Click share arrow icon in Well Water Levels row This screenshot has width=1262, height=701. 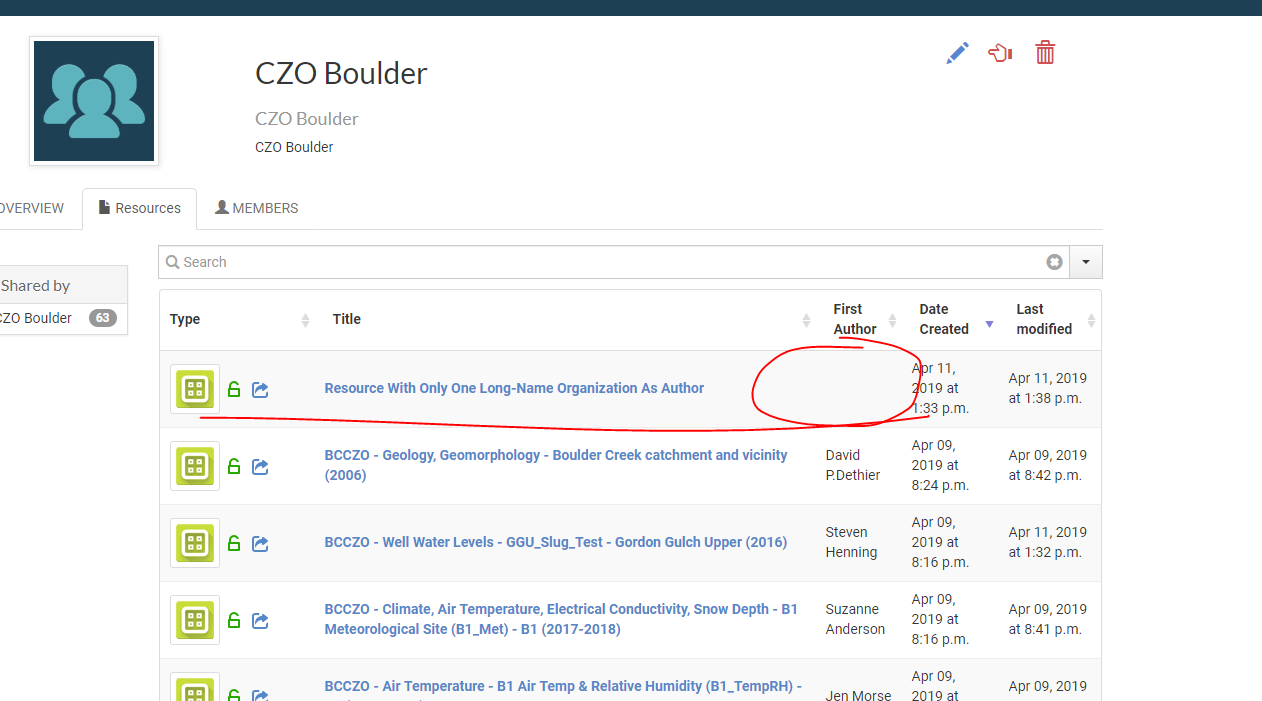pos(260,543)
